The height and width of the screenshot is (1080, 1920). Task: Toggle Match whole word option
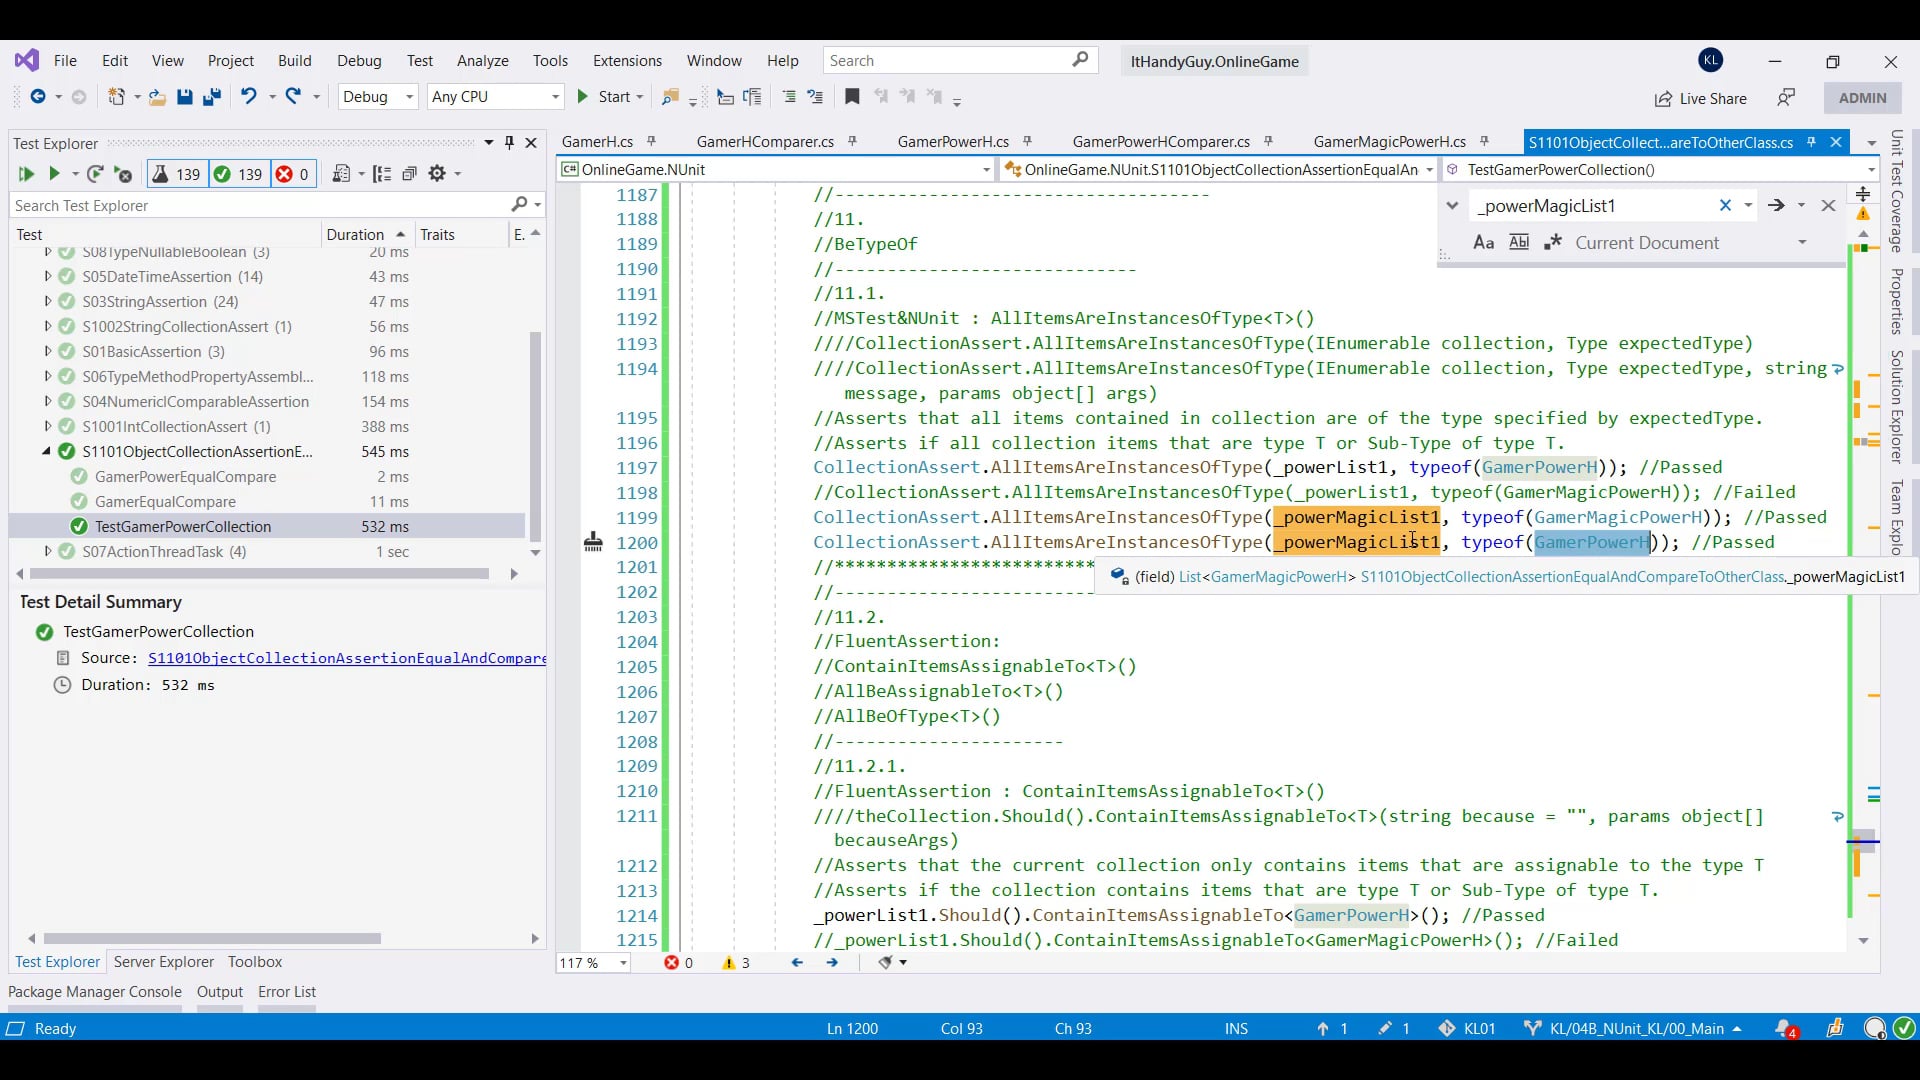(1518, 243)
